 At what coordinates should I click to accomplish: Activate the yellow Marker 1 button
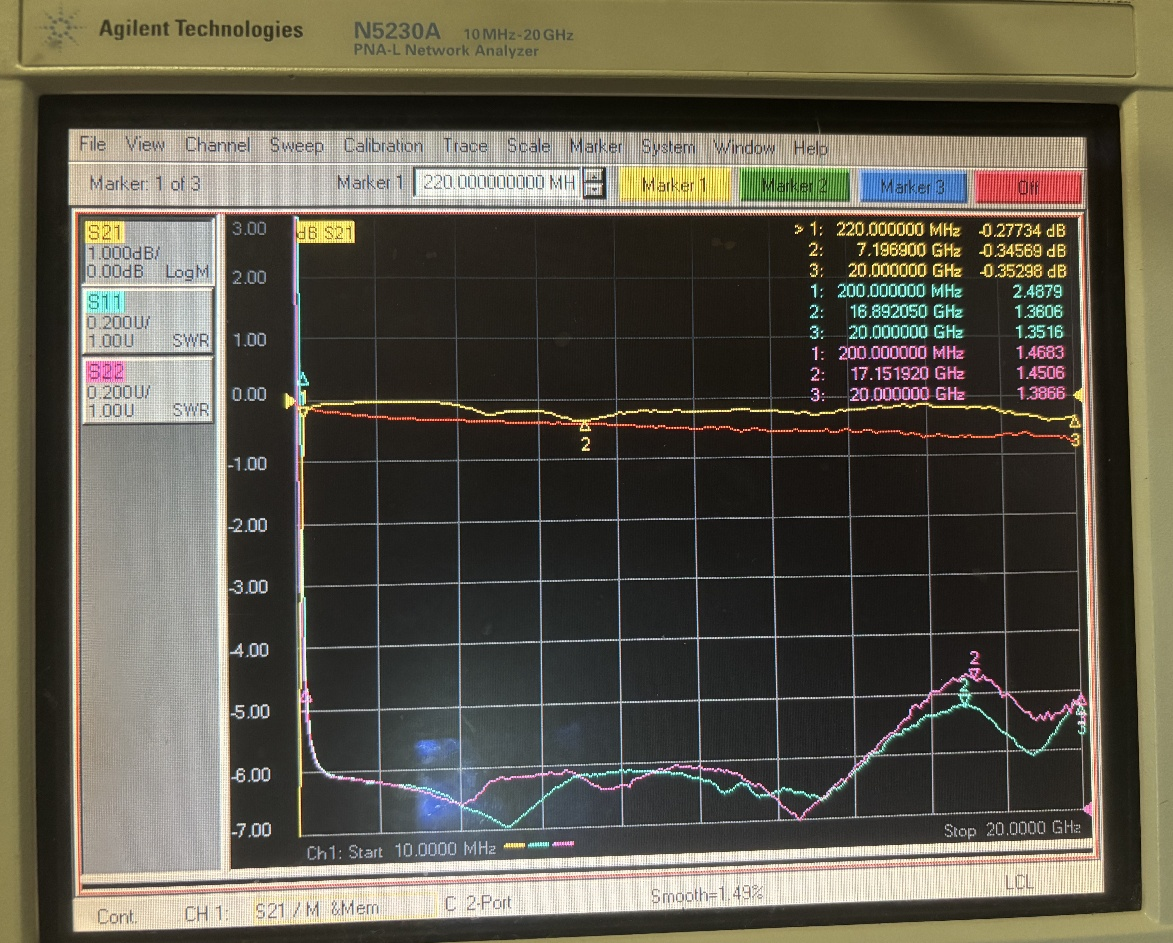[x=673, y=186]
